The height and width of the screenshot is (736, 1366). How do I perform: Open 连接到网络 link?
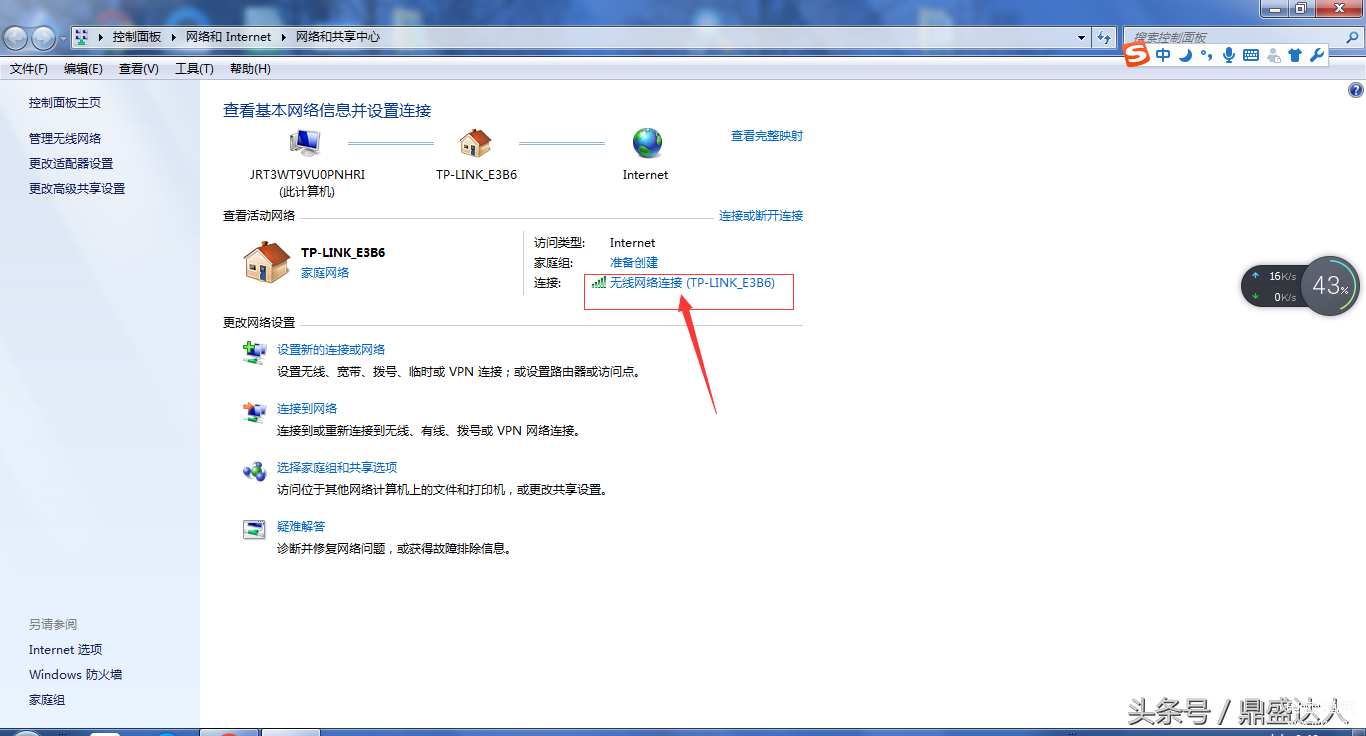coord(307,409)
